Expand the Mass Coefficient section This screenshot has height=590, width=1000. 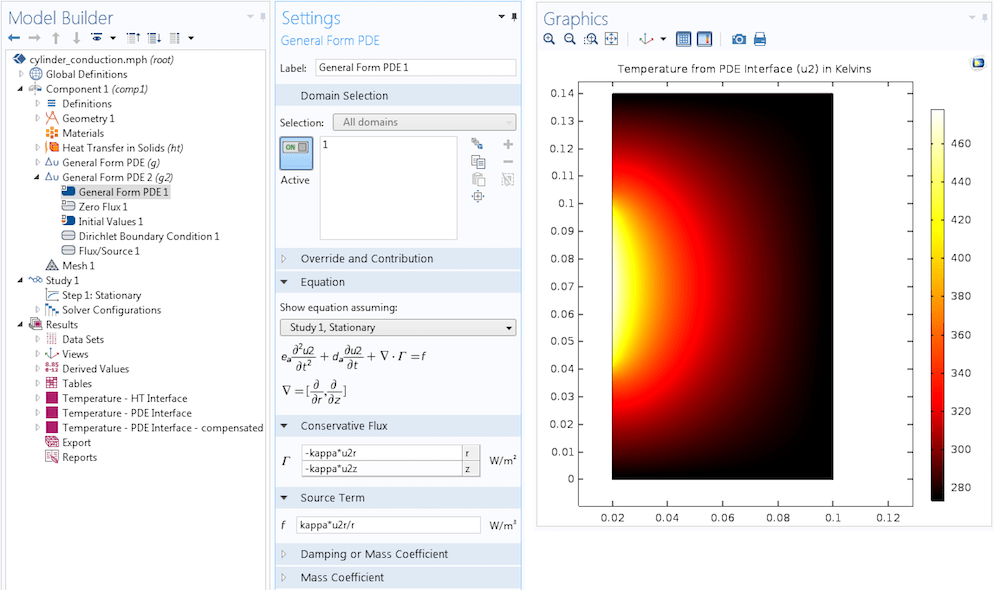click(284, 577)
